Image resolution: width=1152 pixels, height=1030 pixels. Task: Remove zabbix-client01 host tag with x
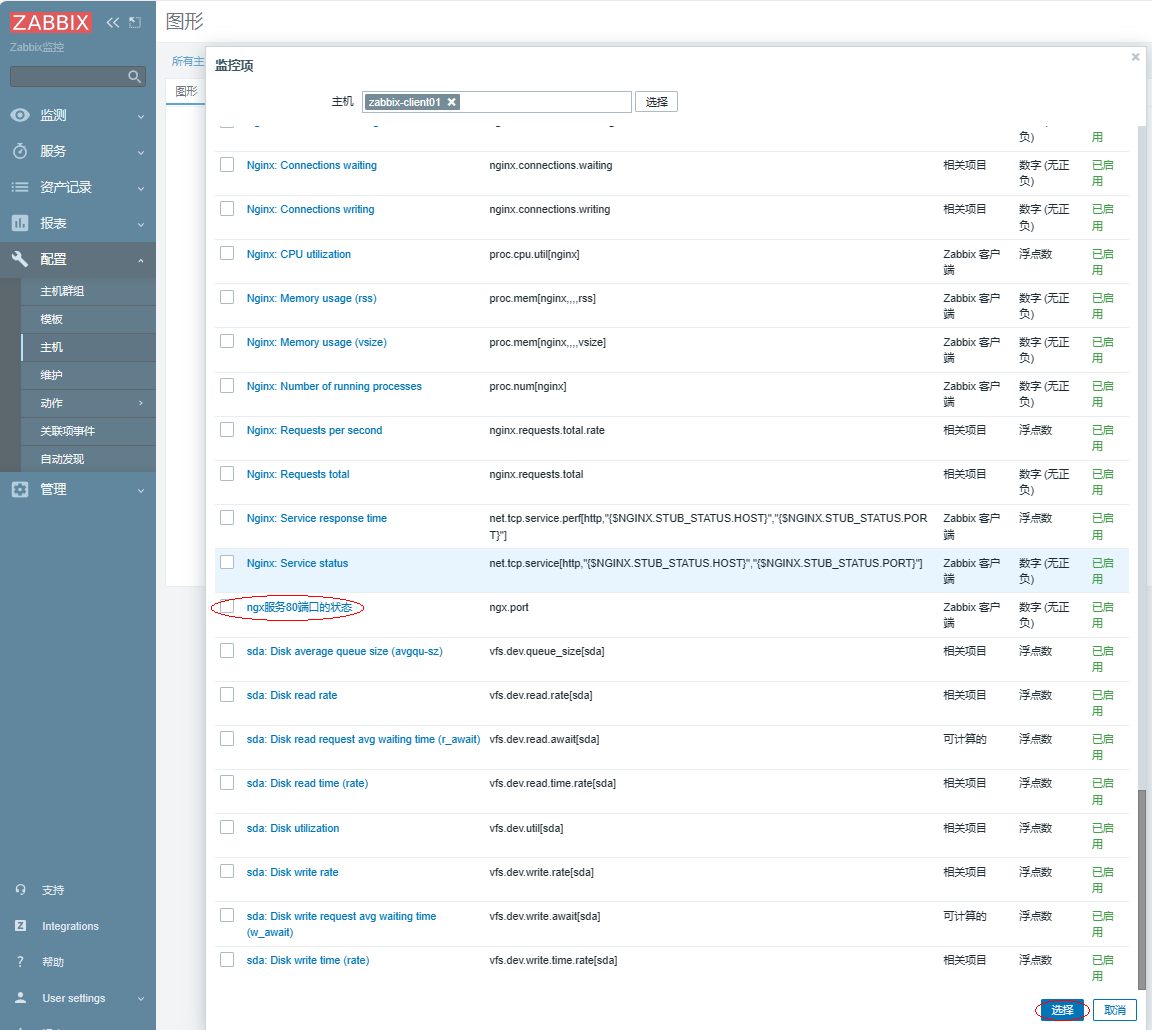pyautogui.click(x=452, y=102)
